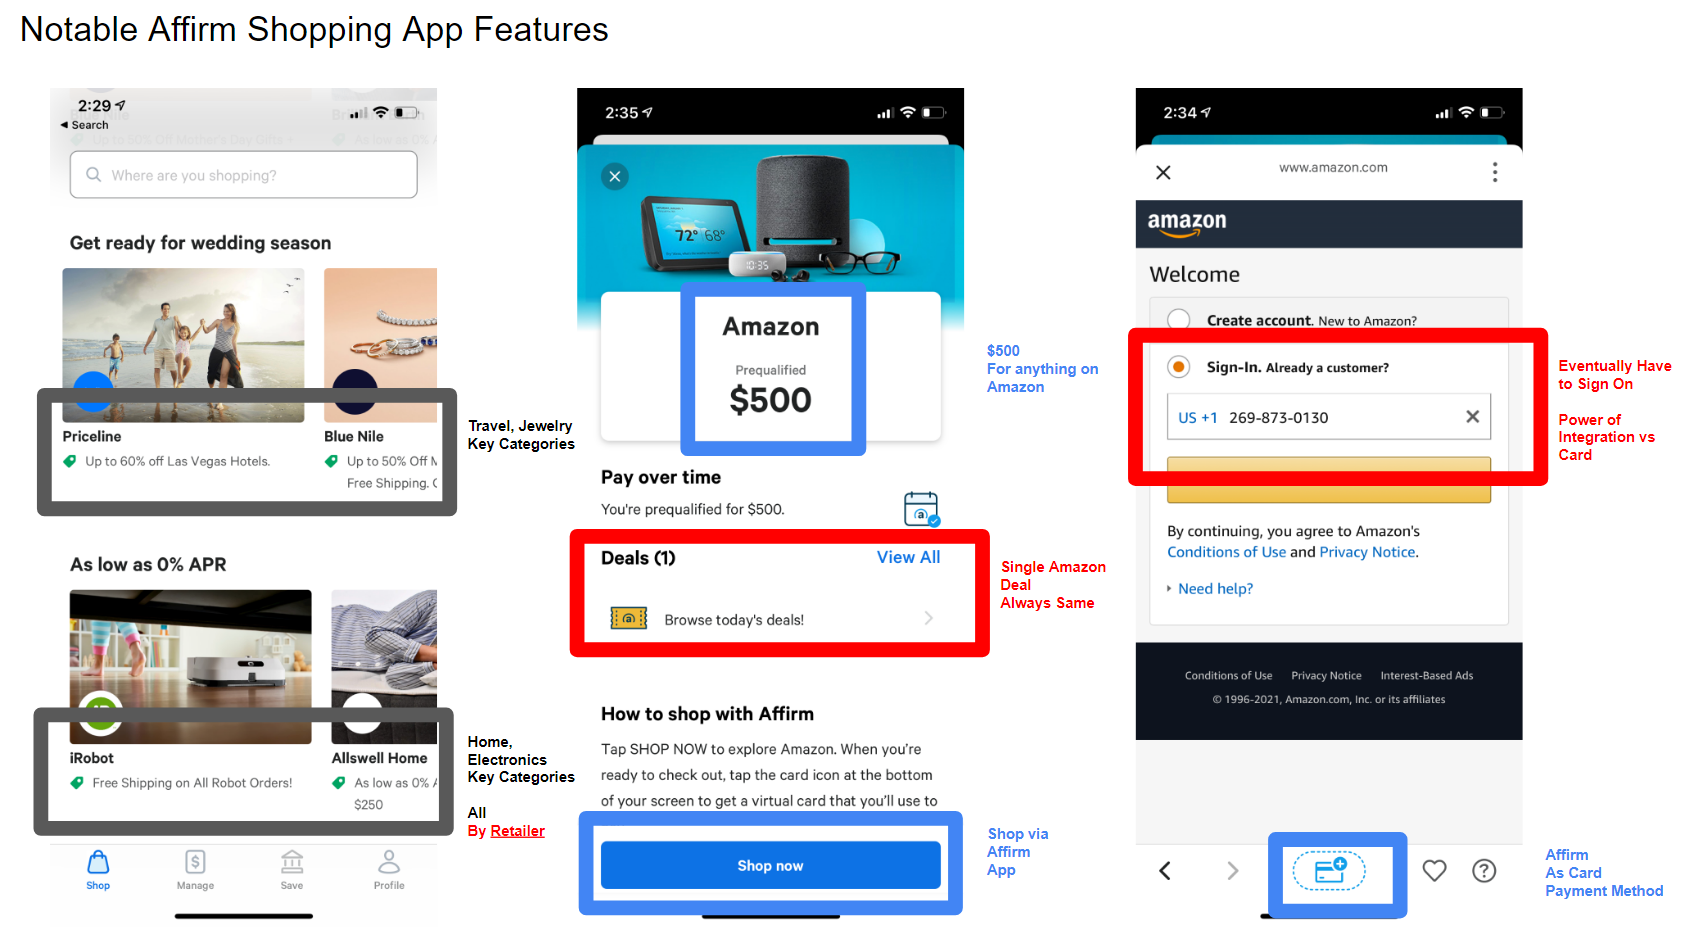Open Browse today's deals chevron row
Screen dimensions: 1694x939
coord(771,619)
